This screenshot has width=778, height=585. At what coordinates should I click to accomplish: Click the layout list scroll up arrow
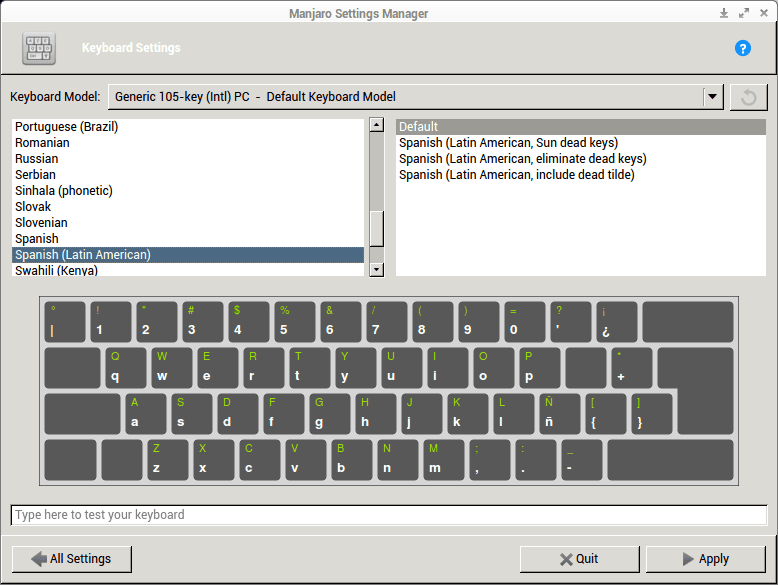coord(377,125)
